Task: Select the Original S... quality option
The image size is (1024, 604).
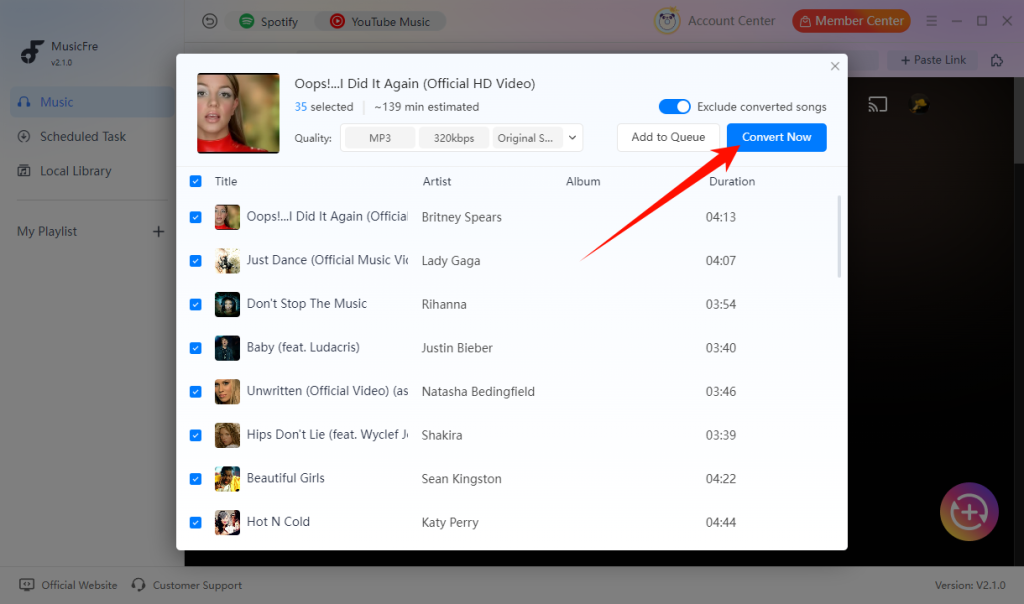Action: tap(526, 138)
